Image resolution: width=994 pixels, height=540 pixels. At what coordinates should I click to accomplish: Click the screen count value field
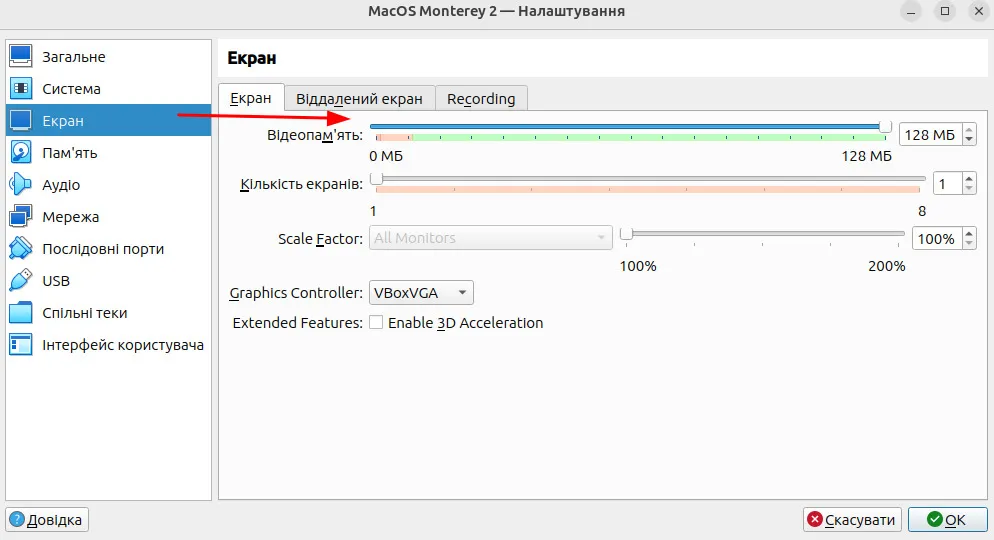coord(948,184)
